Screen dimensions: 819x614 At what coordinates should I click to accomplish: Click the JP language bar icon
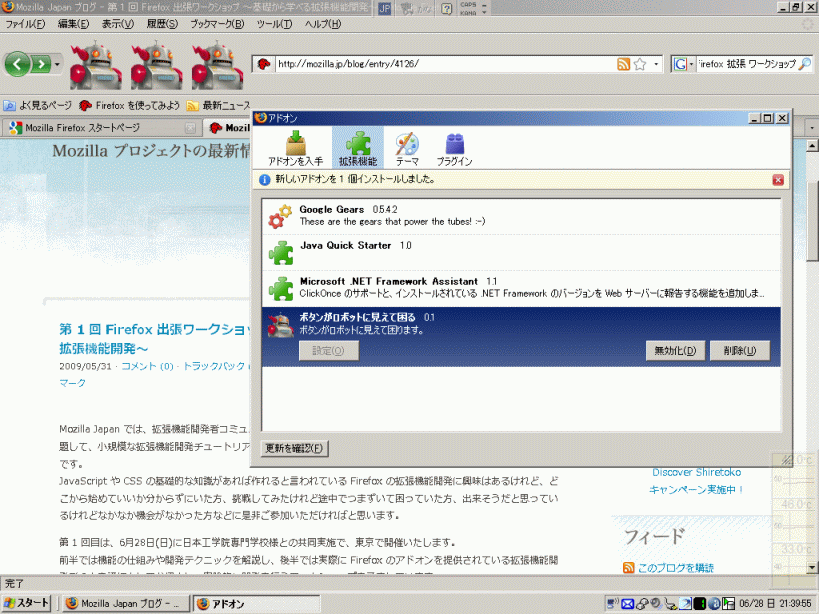384,8
